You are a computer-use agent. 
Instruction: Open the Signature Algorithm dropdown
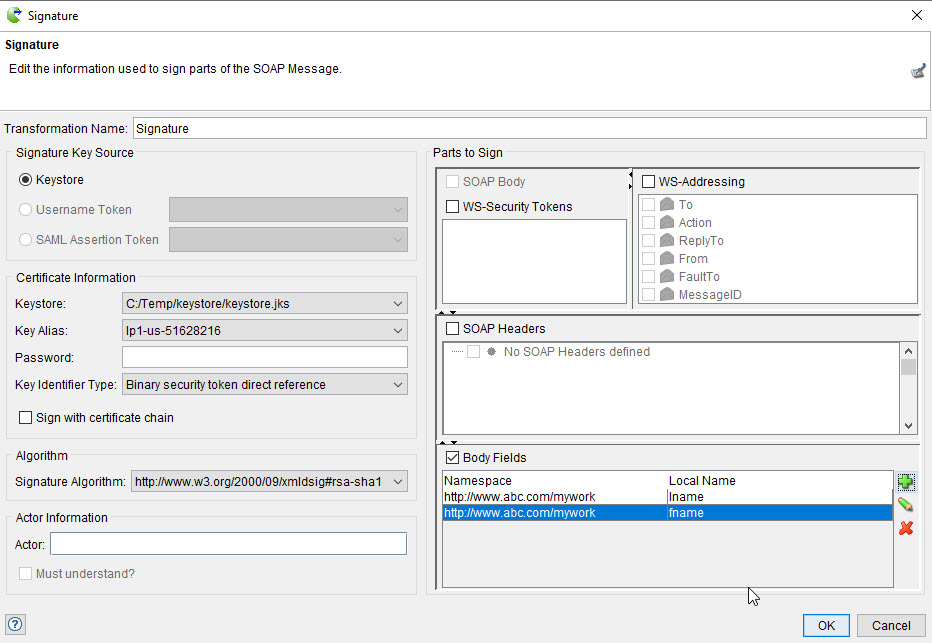tap(398, 482)
